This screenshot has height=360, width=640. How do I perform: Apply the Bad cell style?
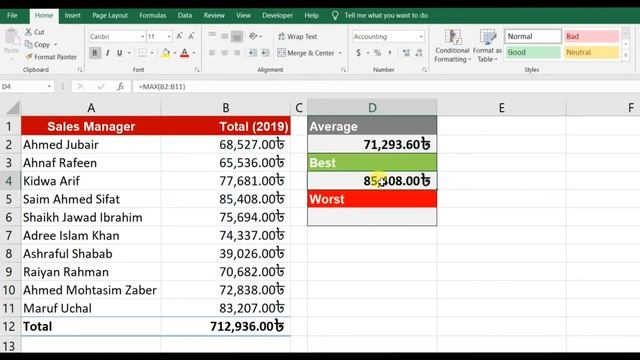(591, 36)
